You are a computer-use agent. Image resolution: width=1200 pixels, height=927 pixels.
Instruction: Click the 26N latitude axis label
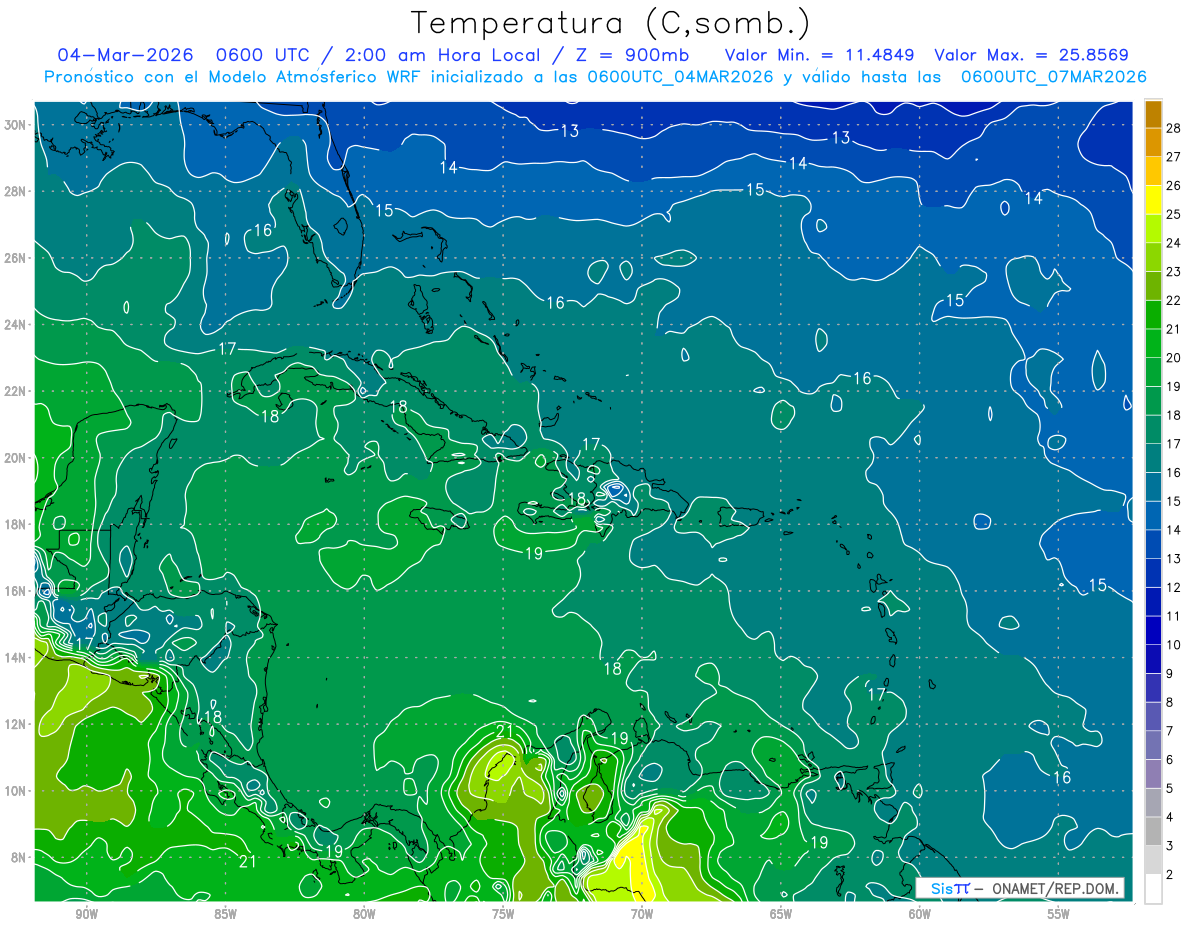click(15, 258)
